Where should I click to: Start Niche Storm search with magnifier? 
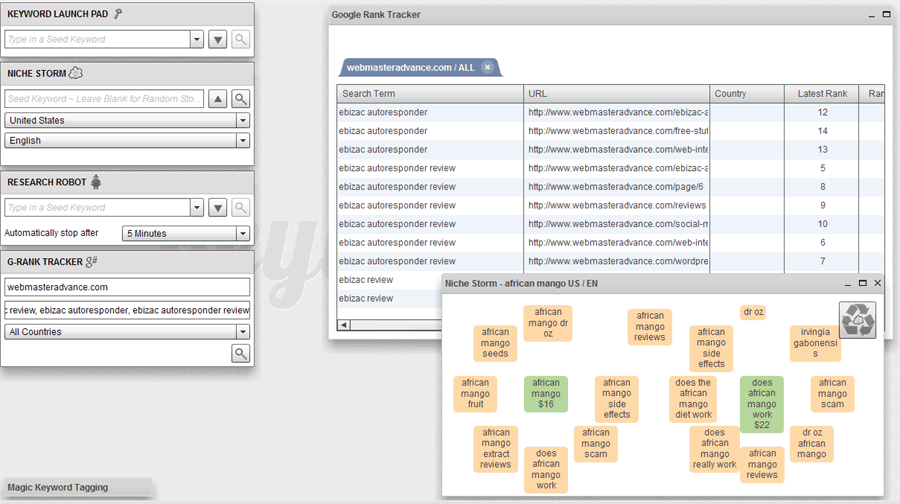240,99
